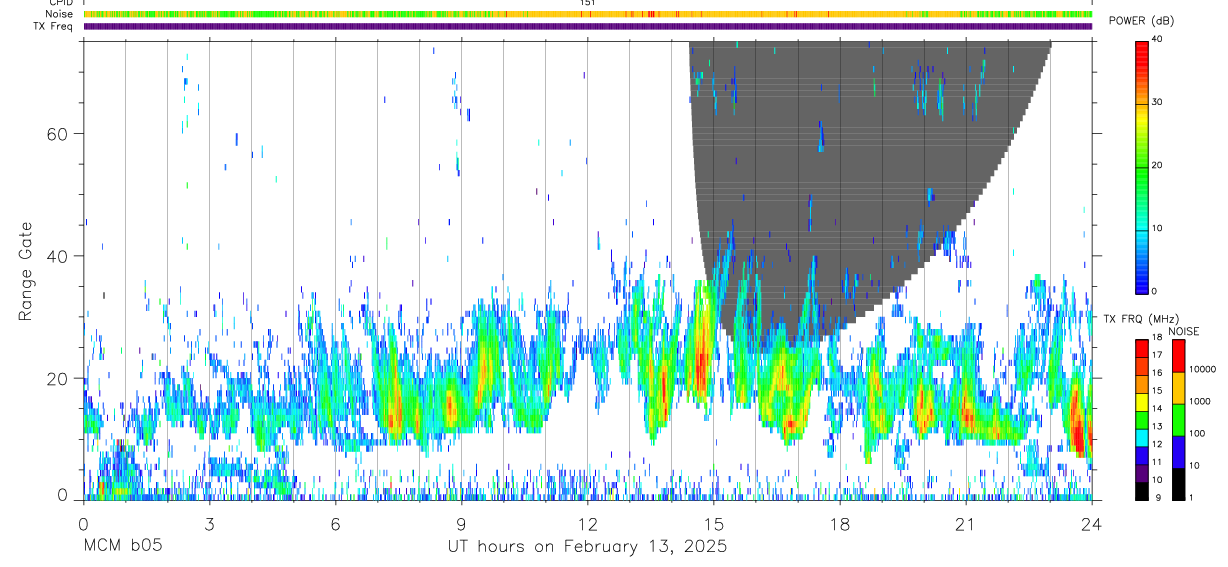Click the UT hours on February 13, 2025 title
The height and width of the screenshot is (567, 1228).
(x=587, y=548)
